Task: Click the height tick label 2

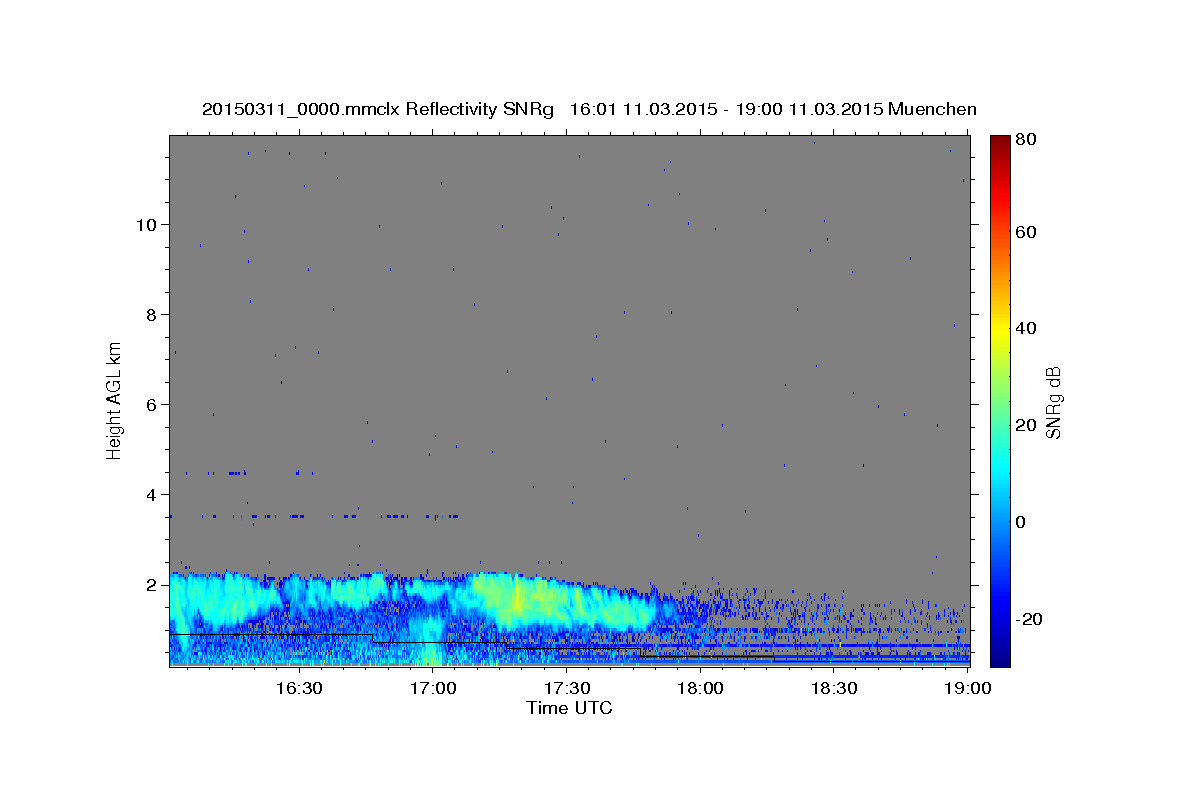Action: tap(150, 584)
